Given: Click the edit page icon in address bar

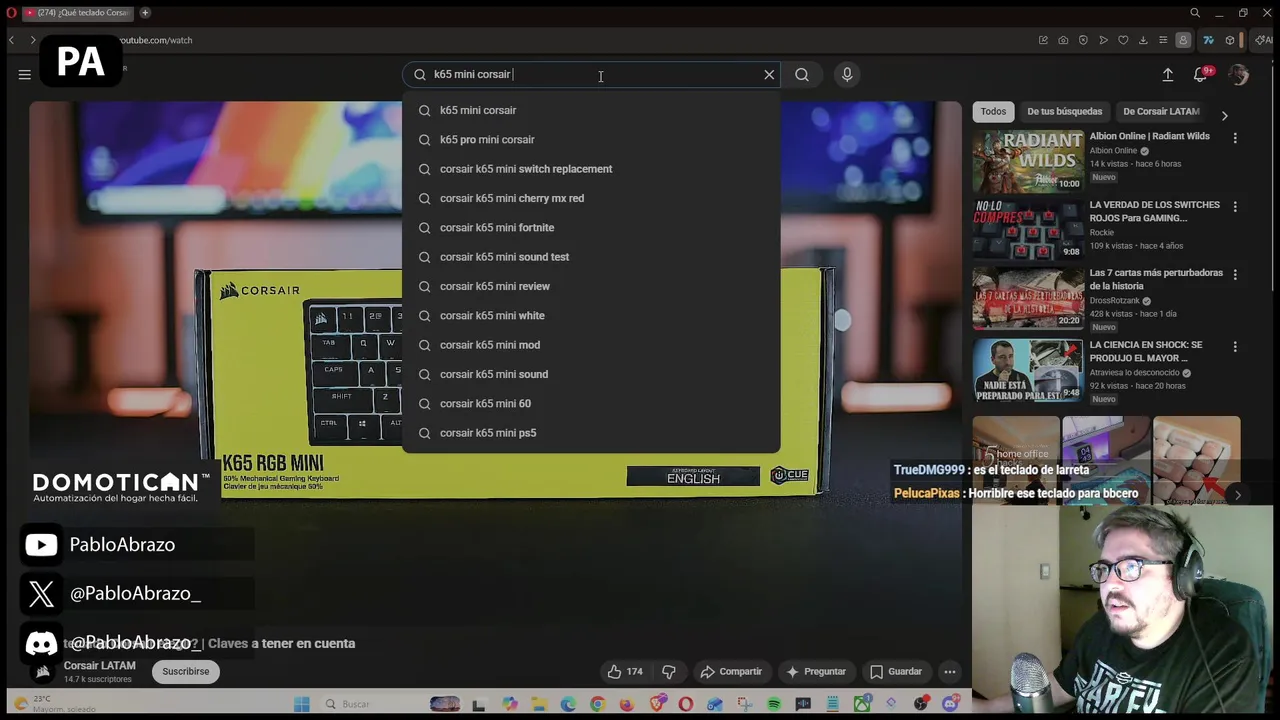Looking at the screenshot, I should [1043, 40].
